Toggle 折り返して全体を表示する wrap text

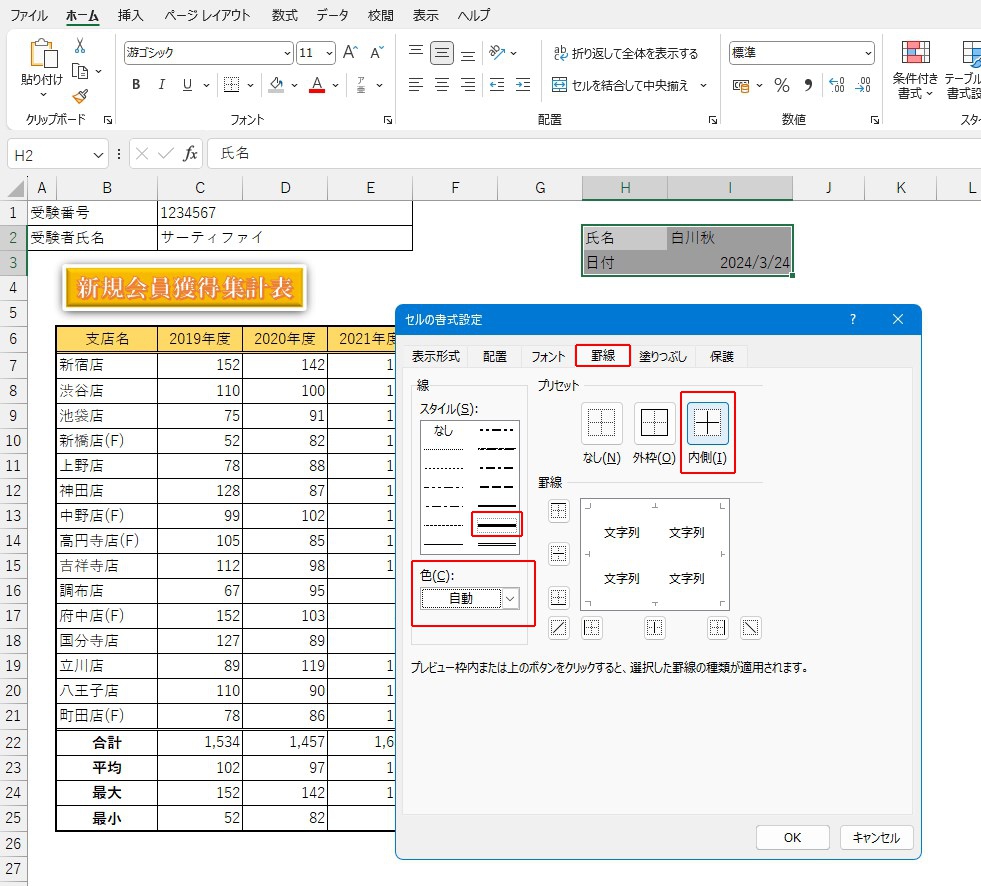pyautogui.click(x=624, y=54)
